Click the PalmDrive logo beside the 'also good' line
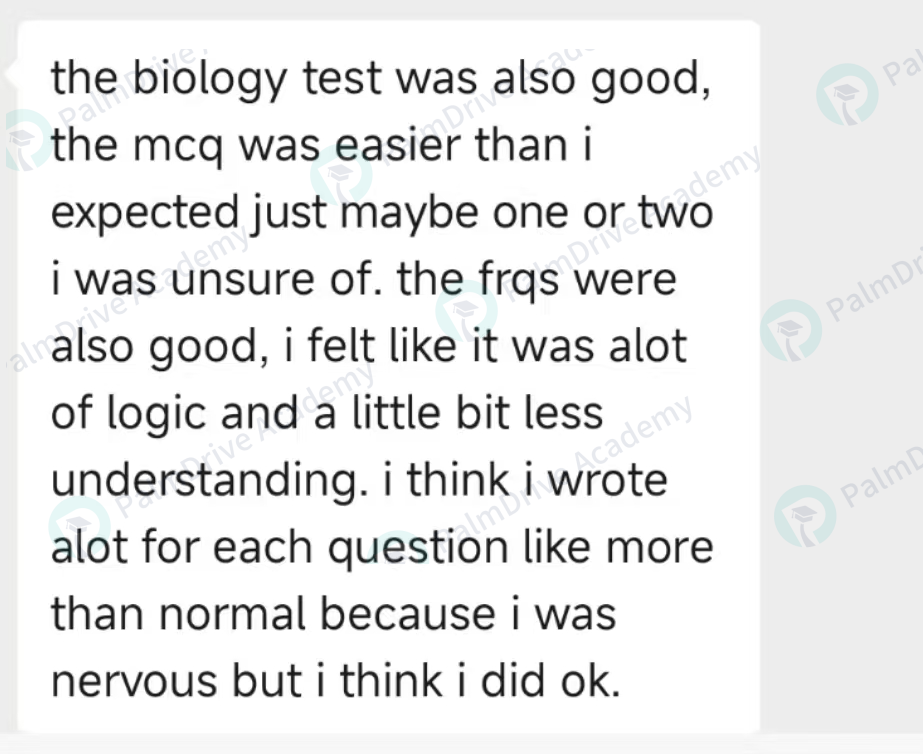Screen dimensions: 923x754 click(791, 331)
